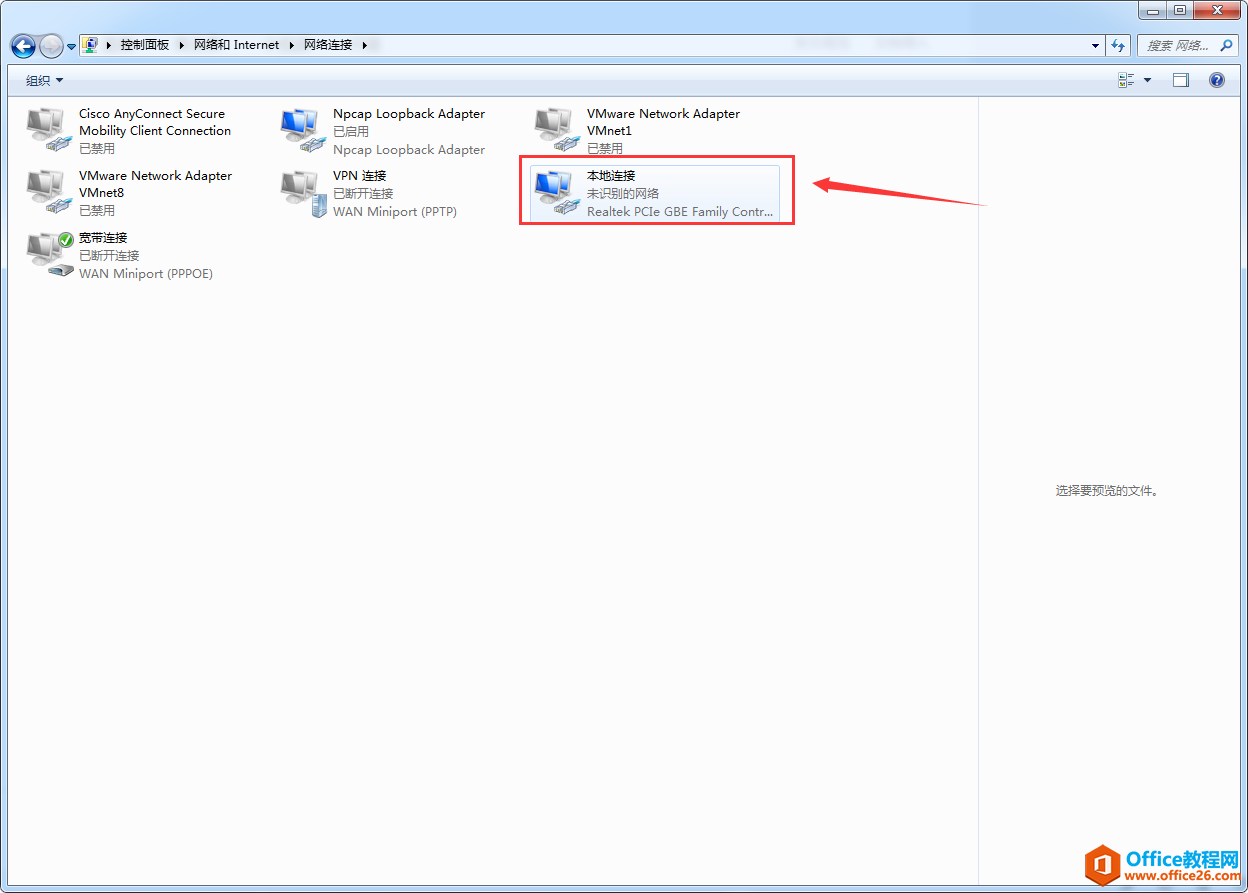Close the network connections window
Screen dimensions: 1248x893
pos(1217,10)
